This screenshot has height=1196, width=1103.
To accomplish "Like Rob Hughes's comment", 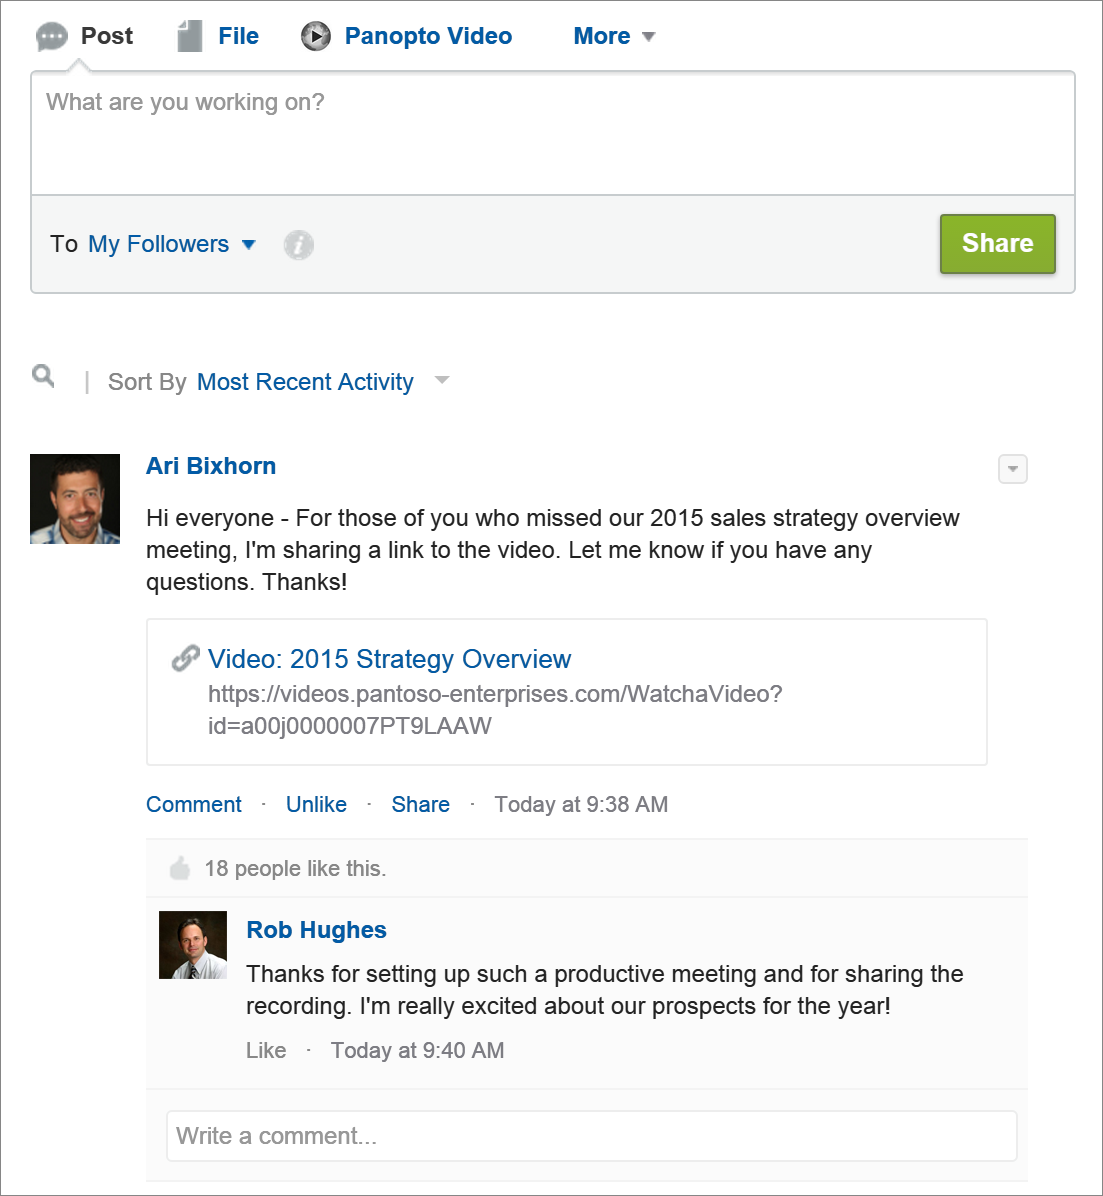I will 265,1050.
